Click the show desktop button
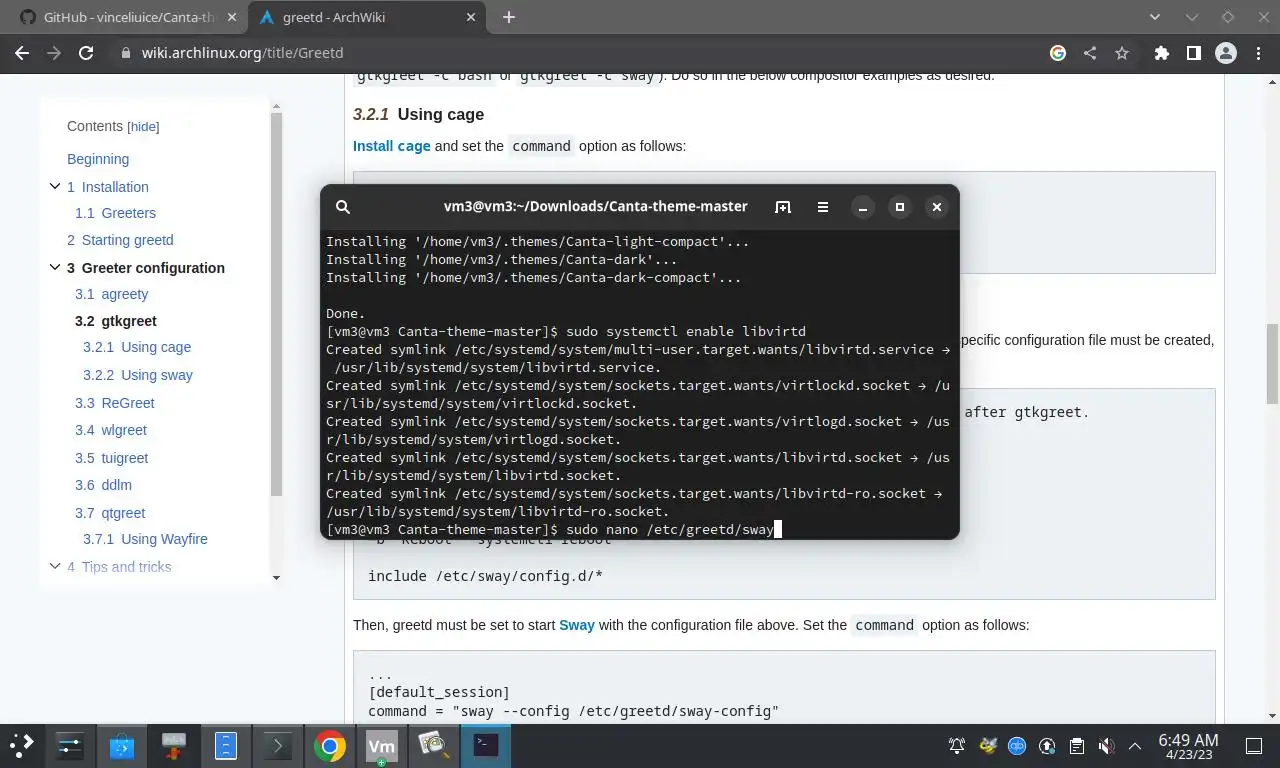The width and height of the screenshot is (1280, 768). click(x=1254, y=746)
